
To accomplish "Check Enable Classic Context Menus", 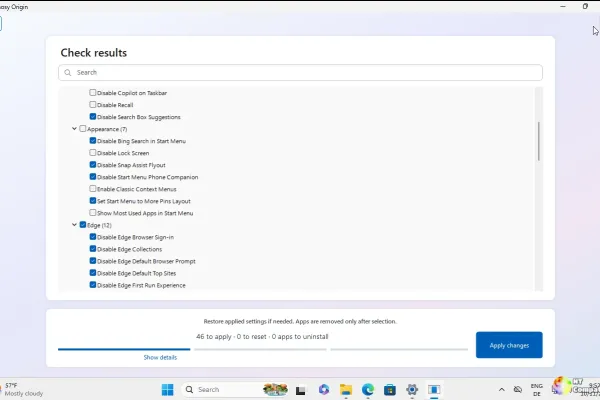I will click(93, 189).
